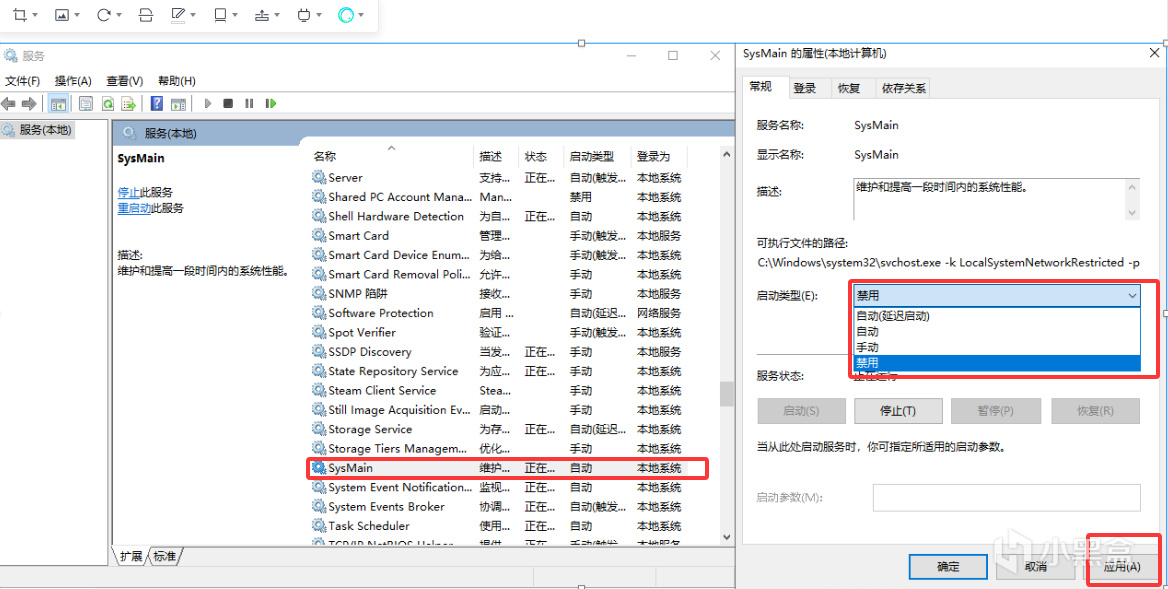1168x589 pixels.
Task: Click the 停止 link for this service
Action: [x=129, y=192]
